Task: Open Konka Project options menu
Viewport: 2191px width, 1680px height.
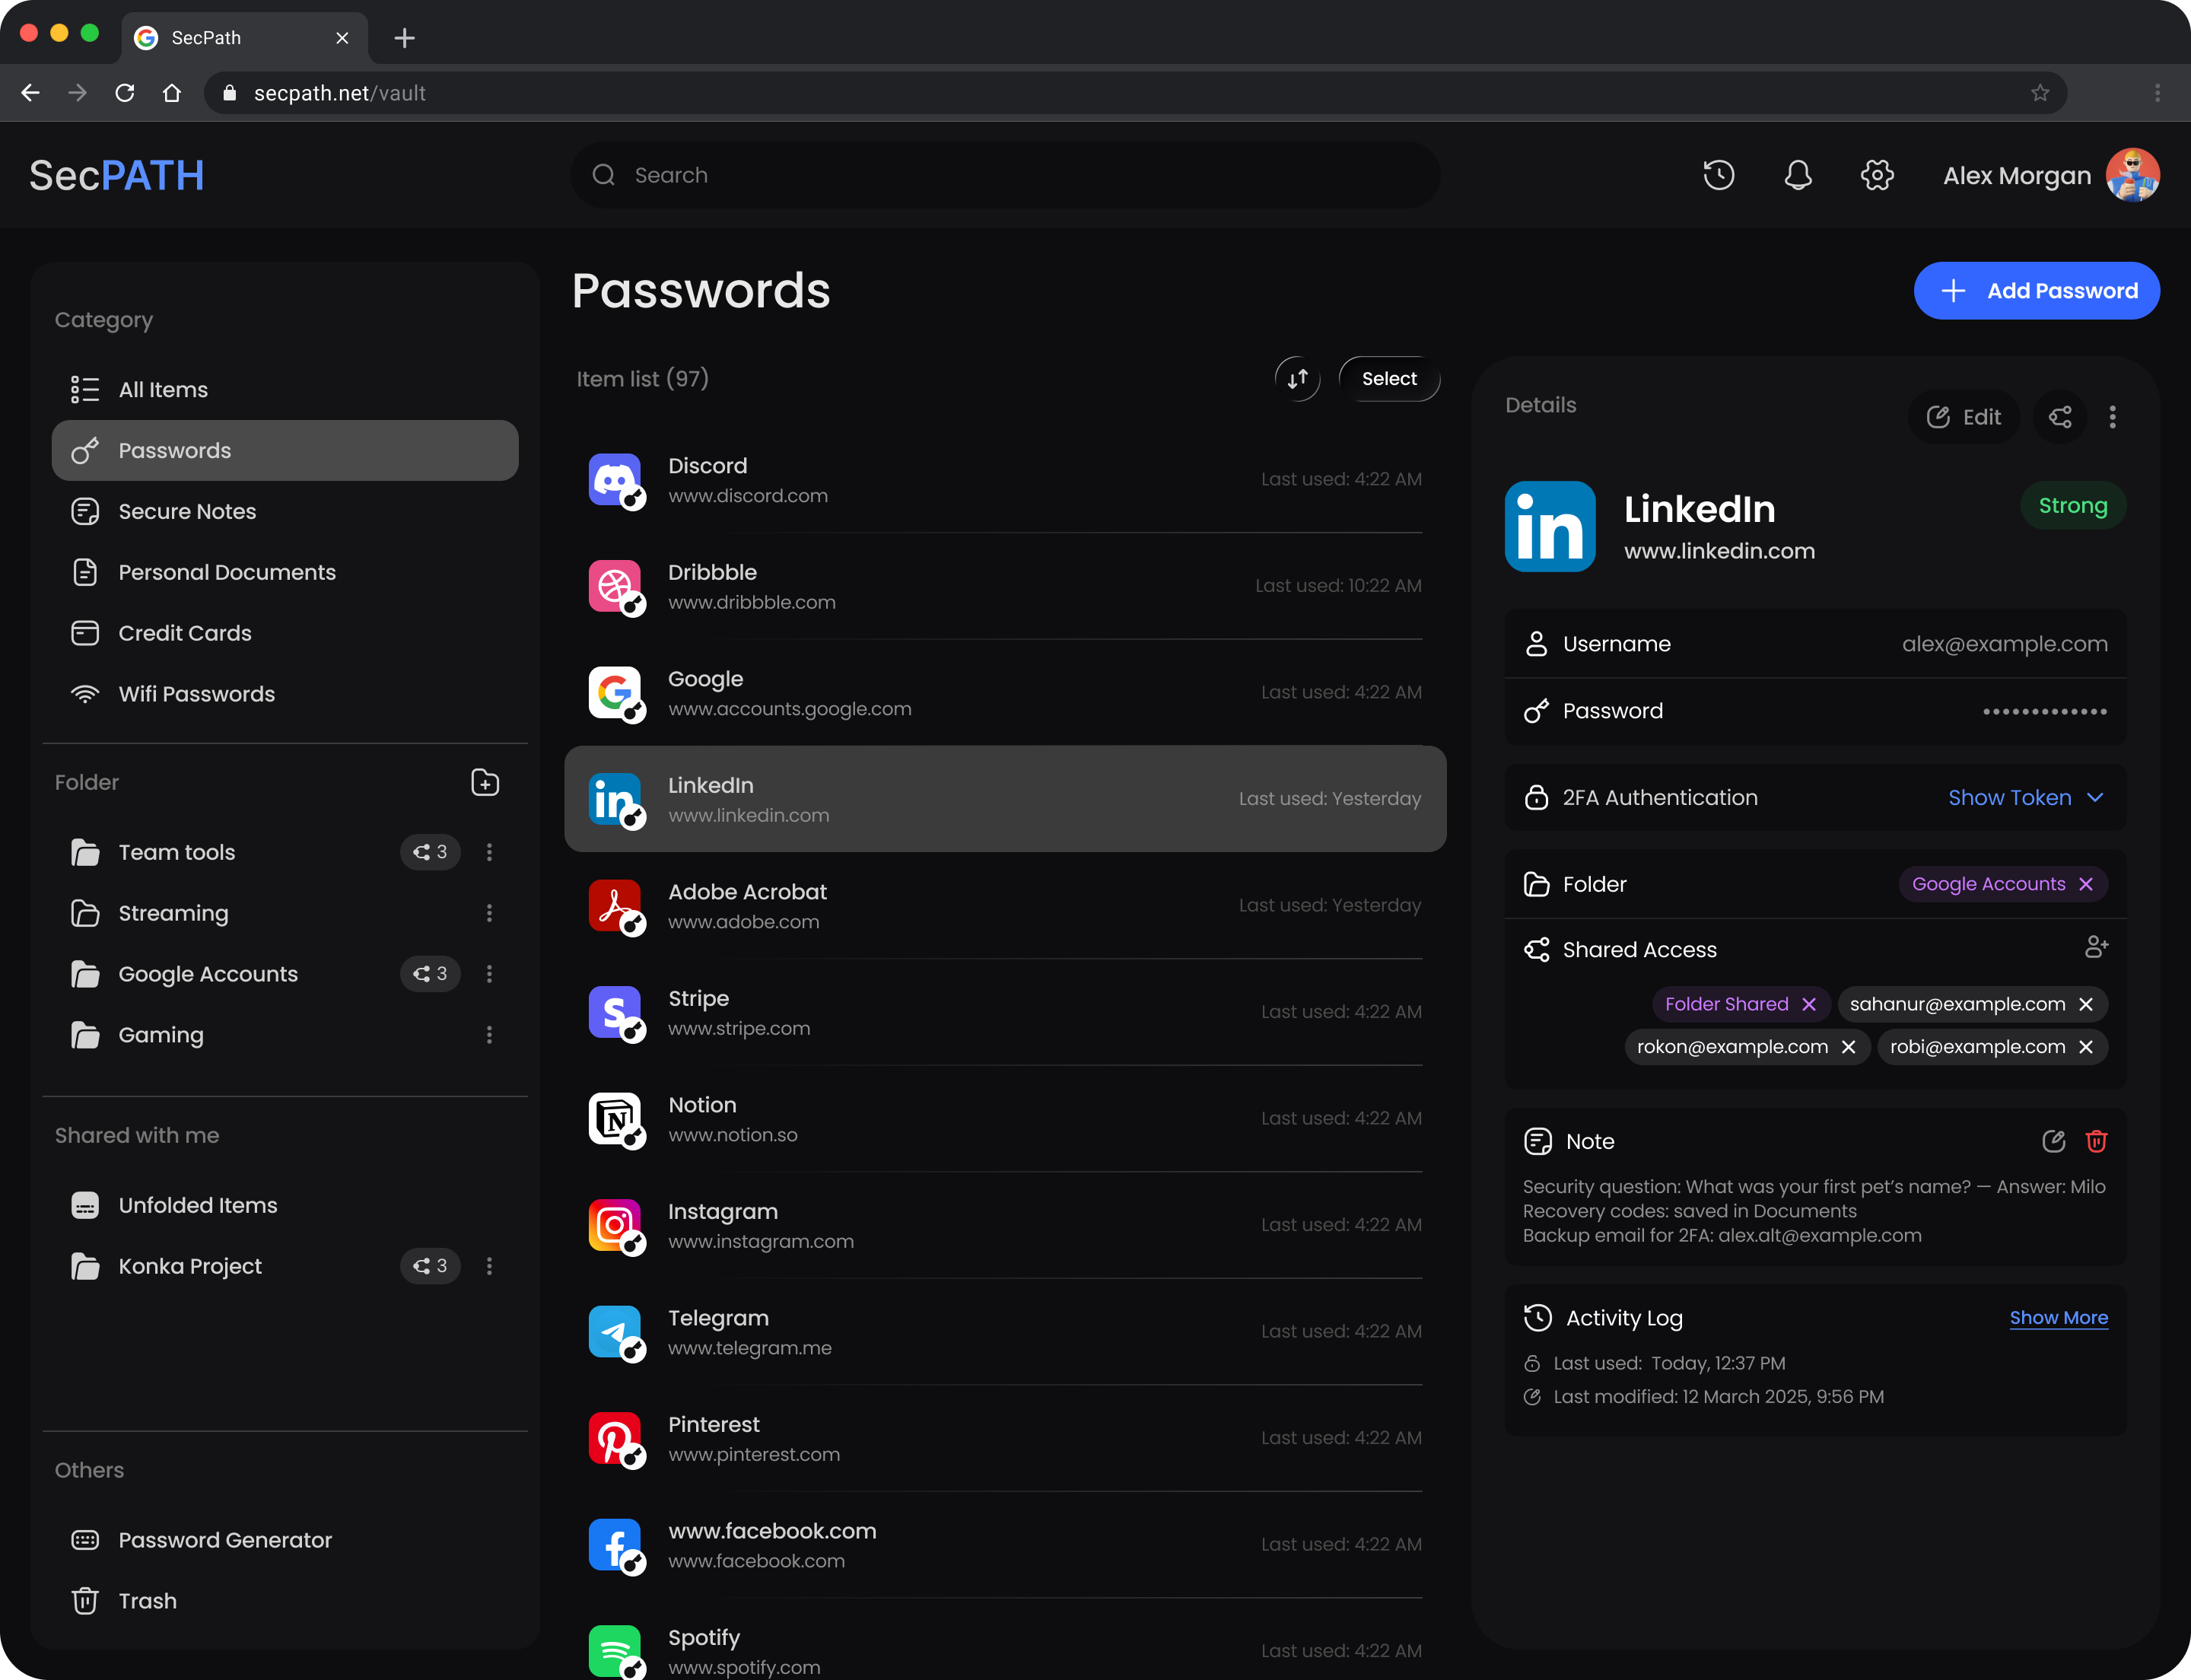Action: (489, 1266)
